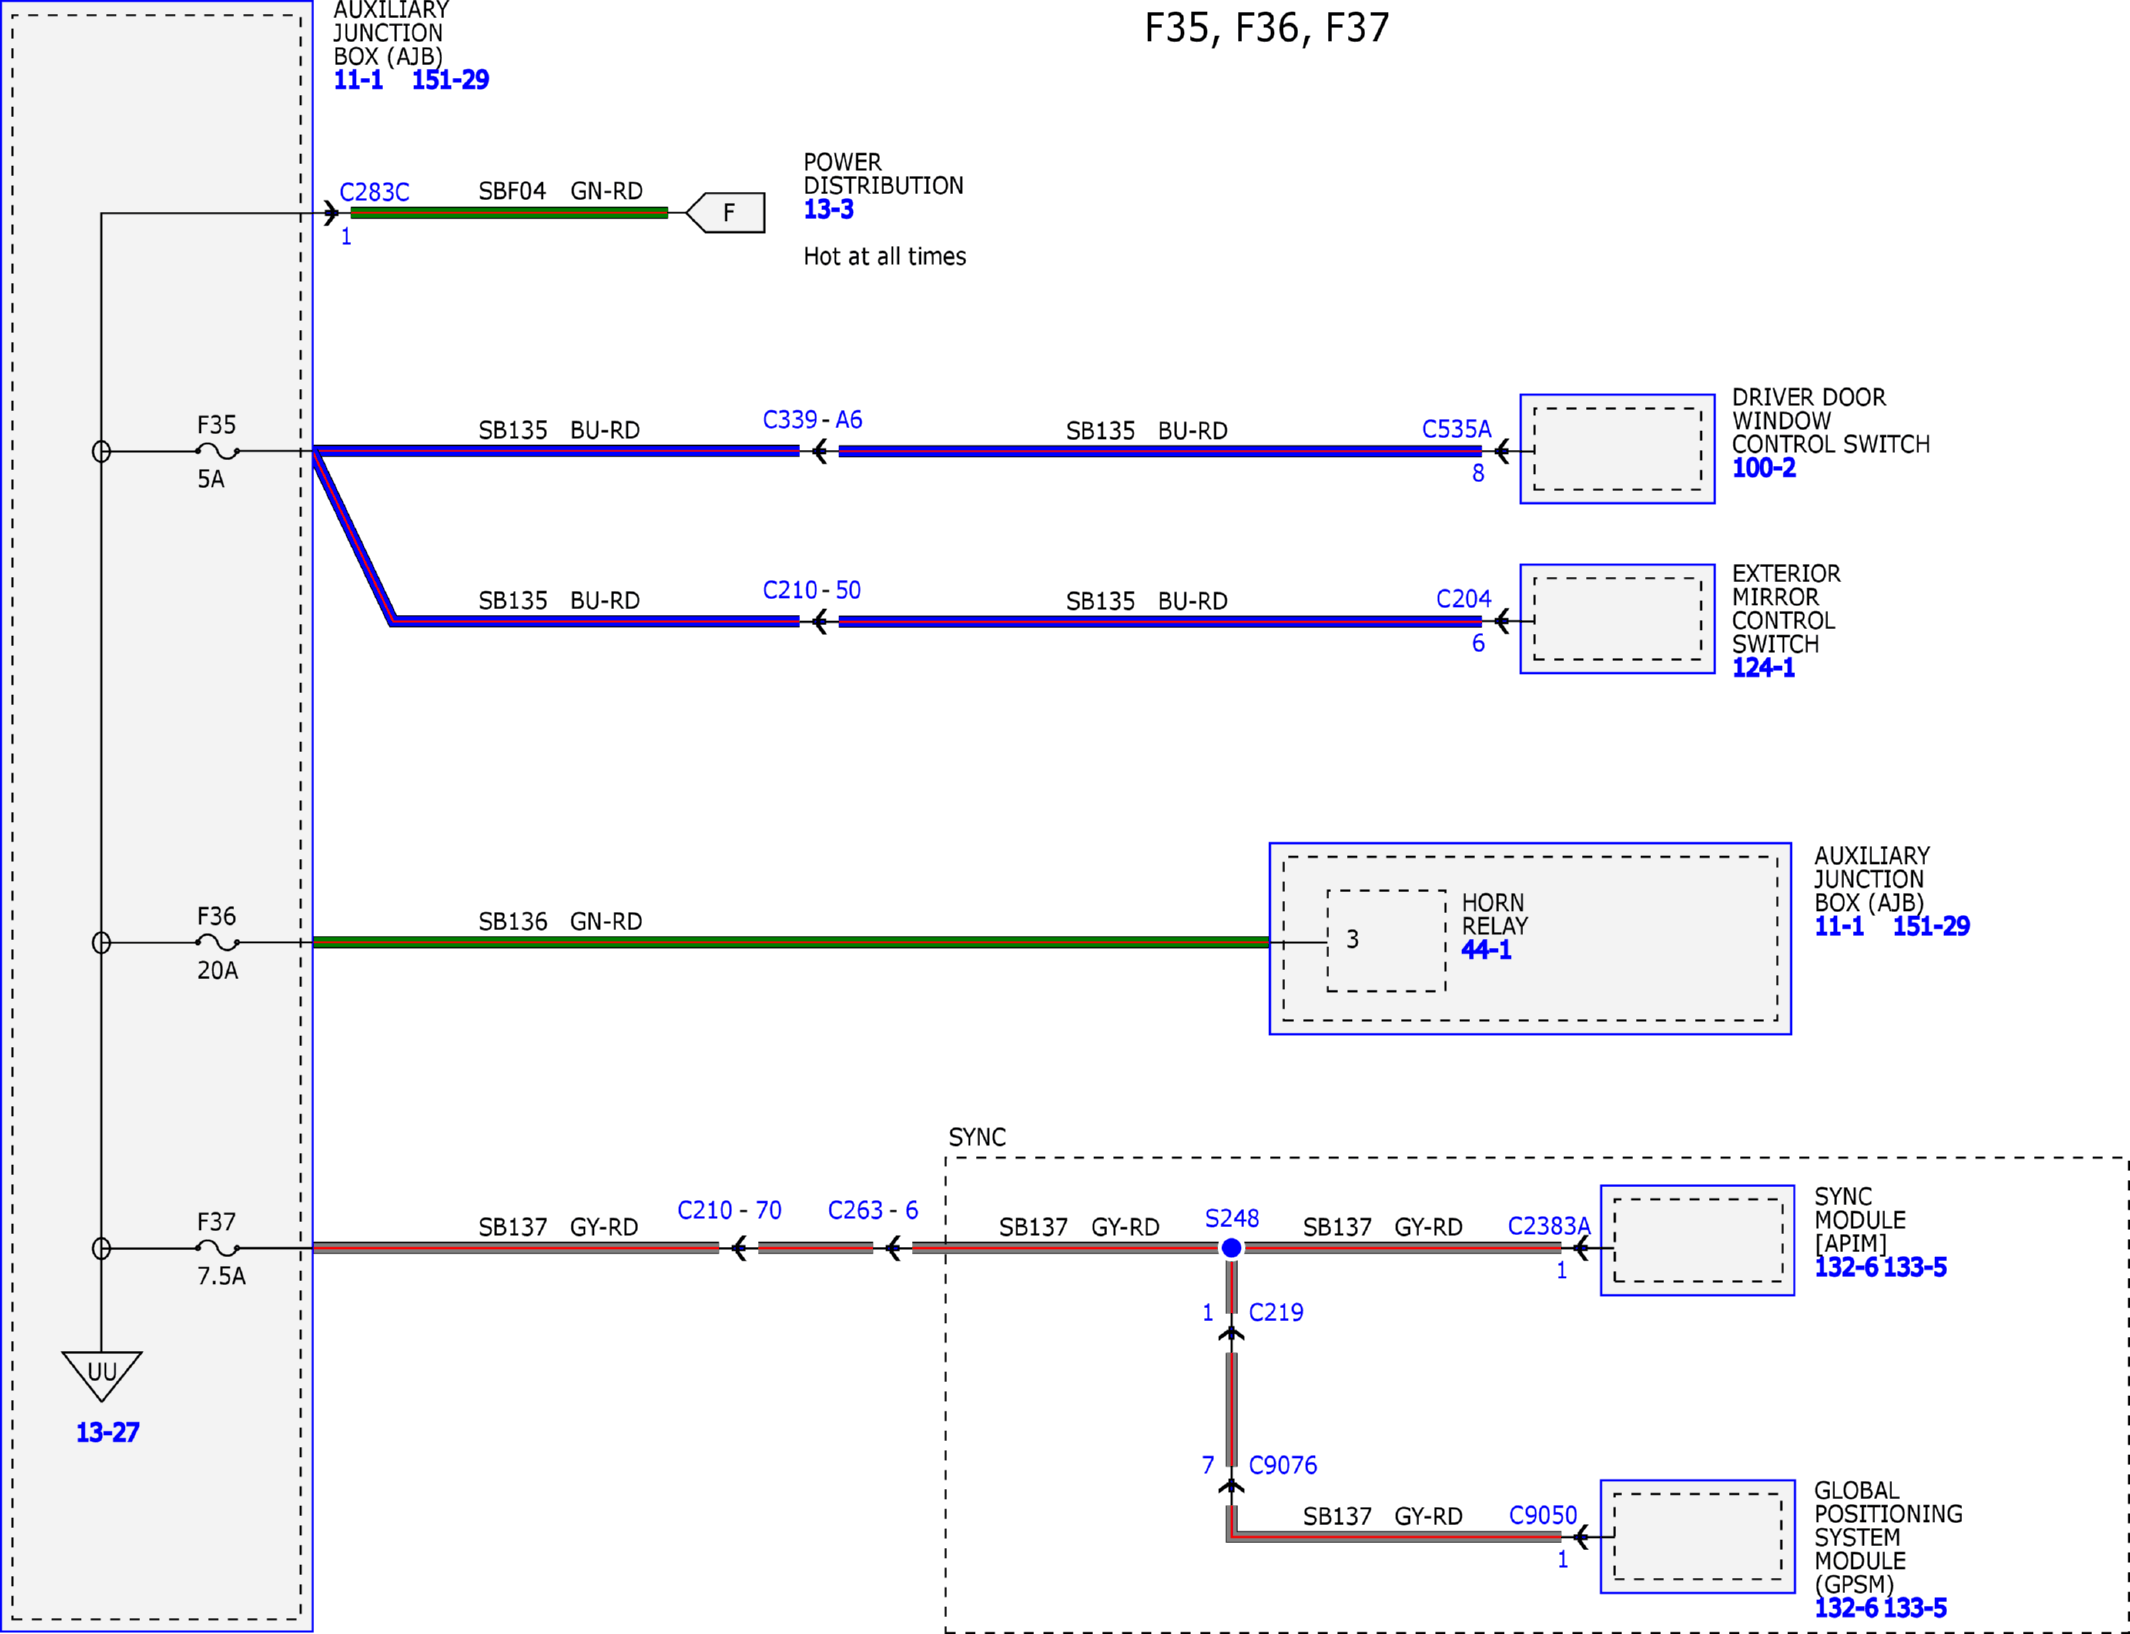The width and height of the screenshot is (2130, 1634).
Task: Select connector label C210 - 70
Action: 729,1210
